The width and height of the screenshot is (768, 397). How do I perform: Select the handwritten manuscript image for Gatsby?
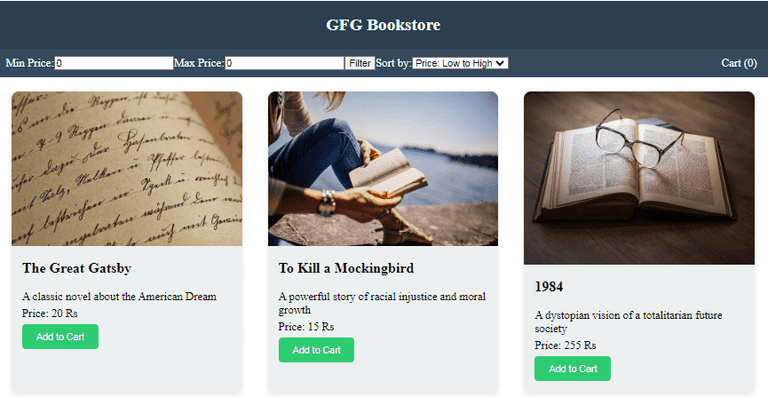point(127,169)
